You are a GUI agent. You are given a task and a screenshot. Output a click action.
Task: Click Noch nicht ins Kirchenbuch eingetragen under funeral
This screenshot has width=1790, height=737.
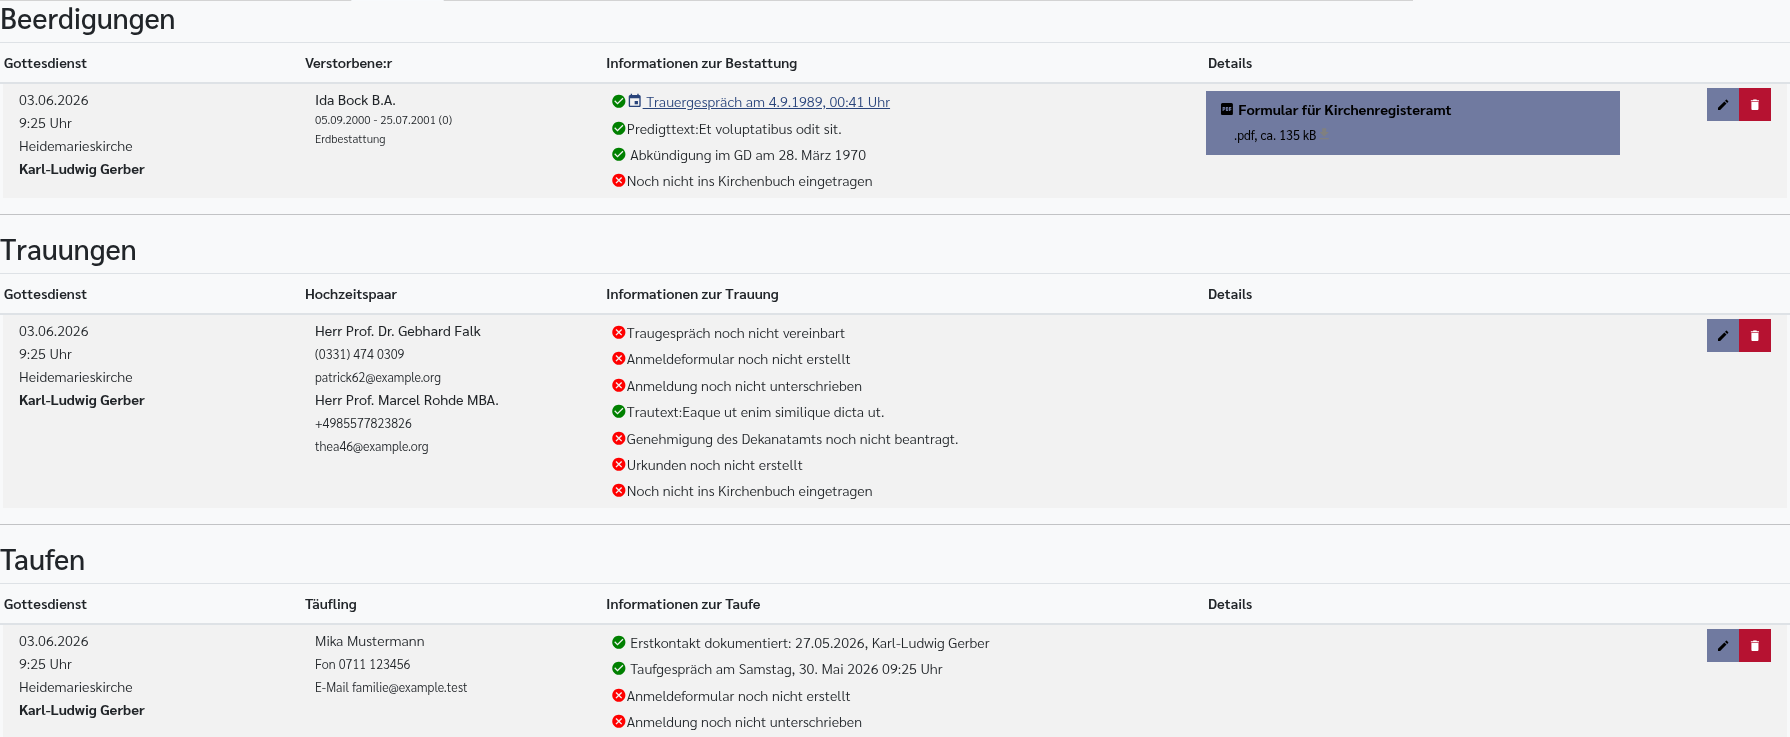(x=749, y=181)
